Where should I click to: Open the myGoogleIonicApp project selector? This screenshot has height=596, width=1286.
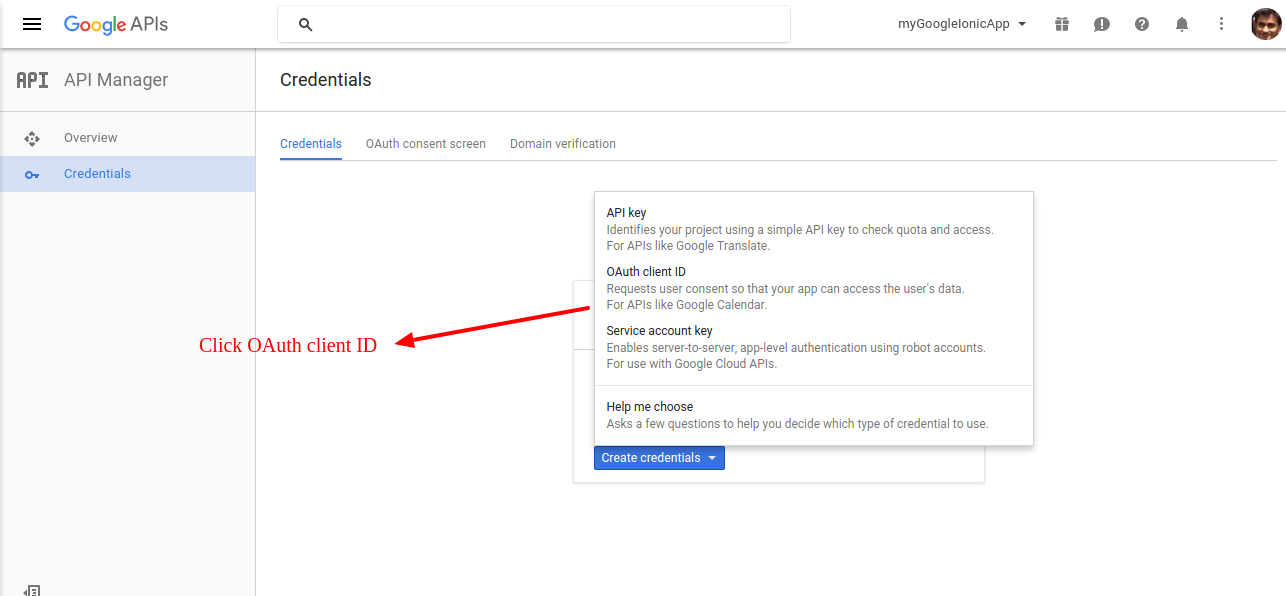[962, 24]
